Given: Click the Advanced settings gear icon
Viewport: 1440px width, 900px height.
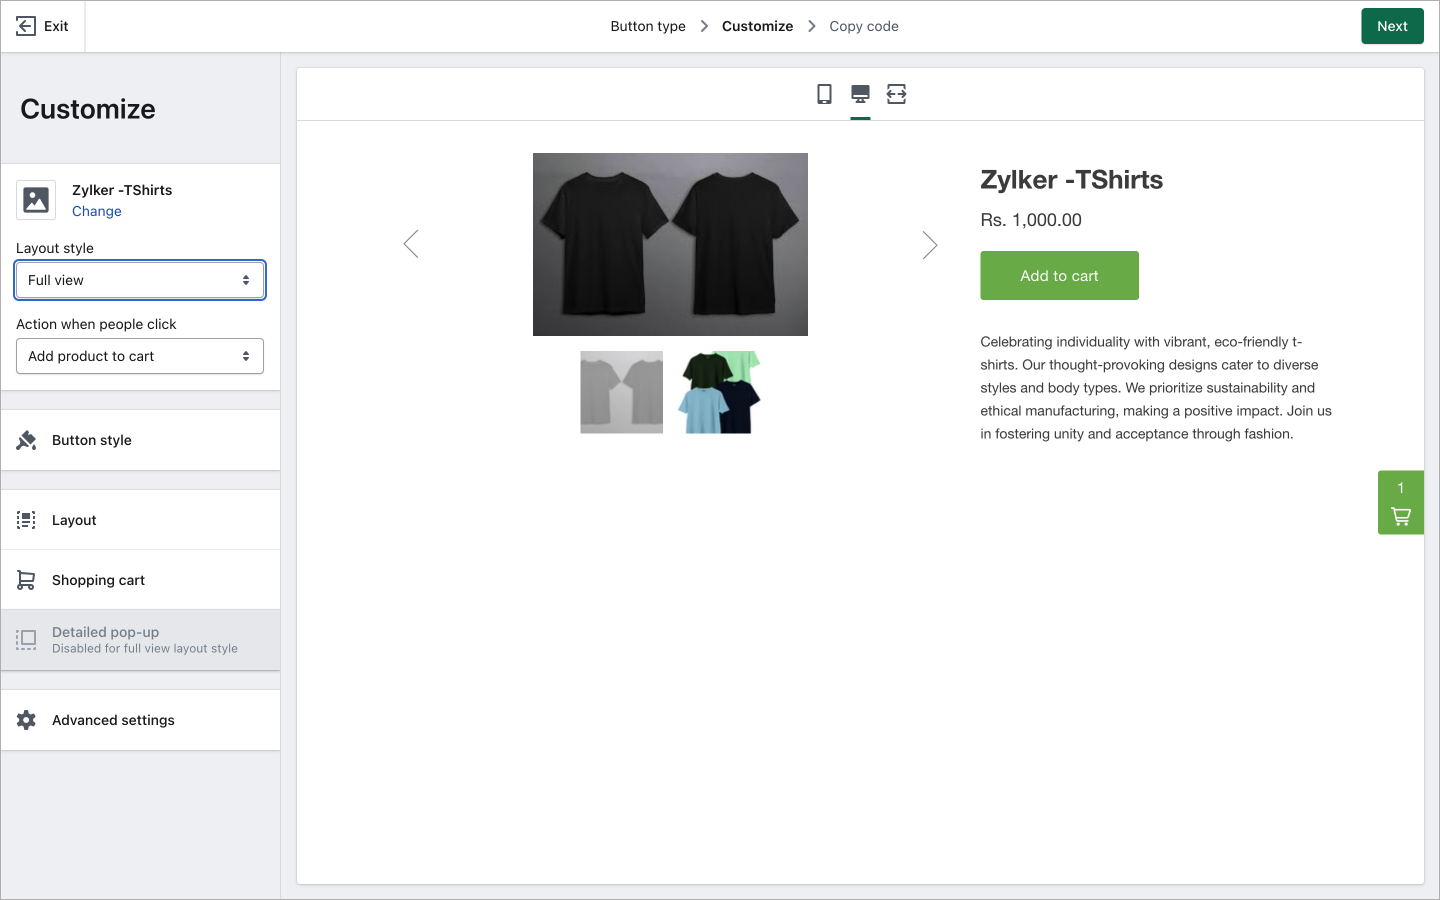Looking at the screenshot, I should (x=27, y=720).
